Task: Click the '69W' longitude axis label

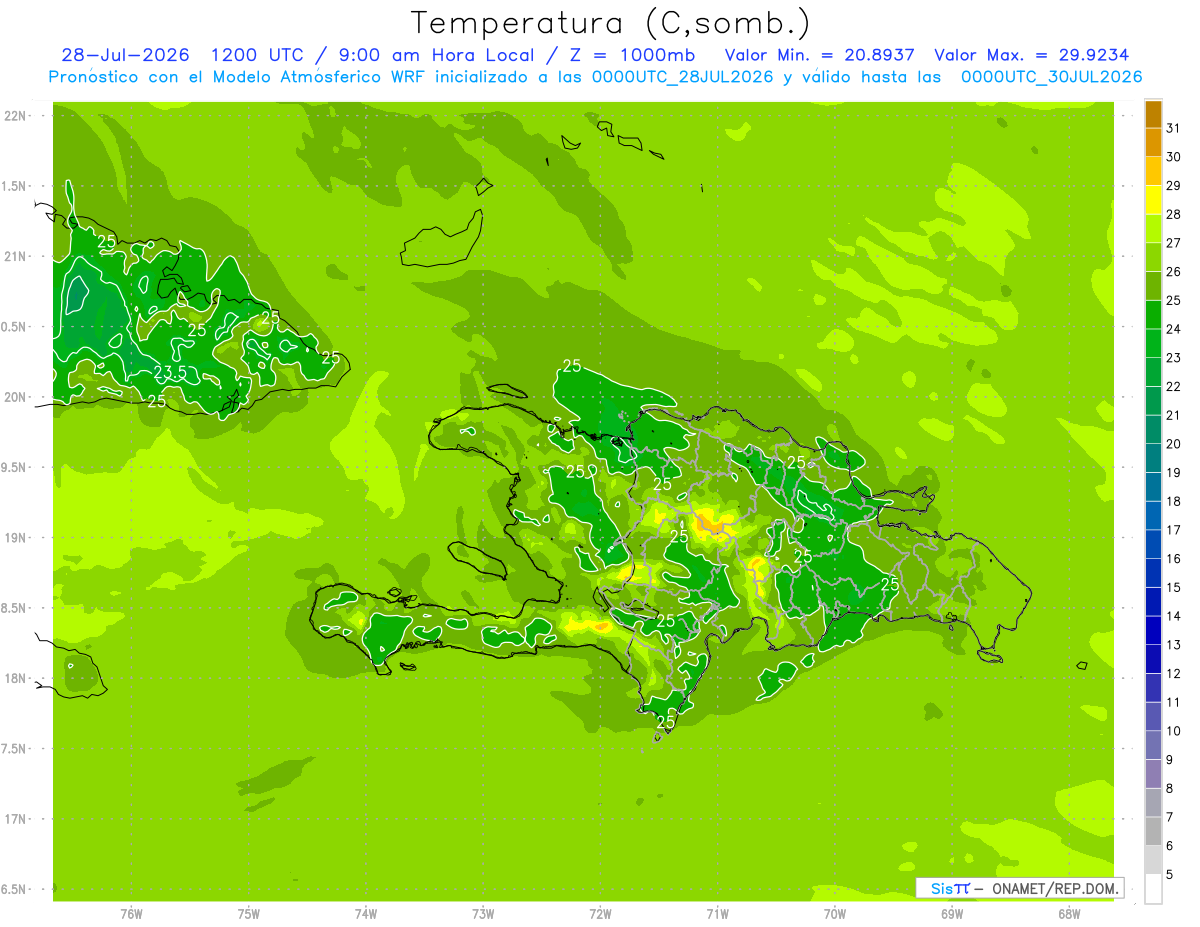Action: click(952, 914)
